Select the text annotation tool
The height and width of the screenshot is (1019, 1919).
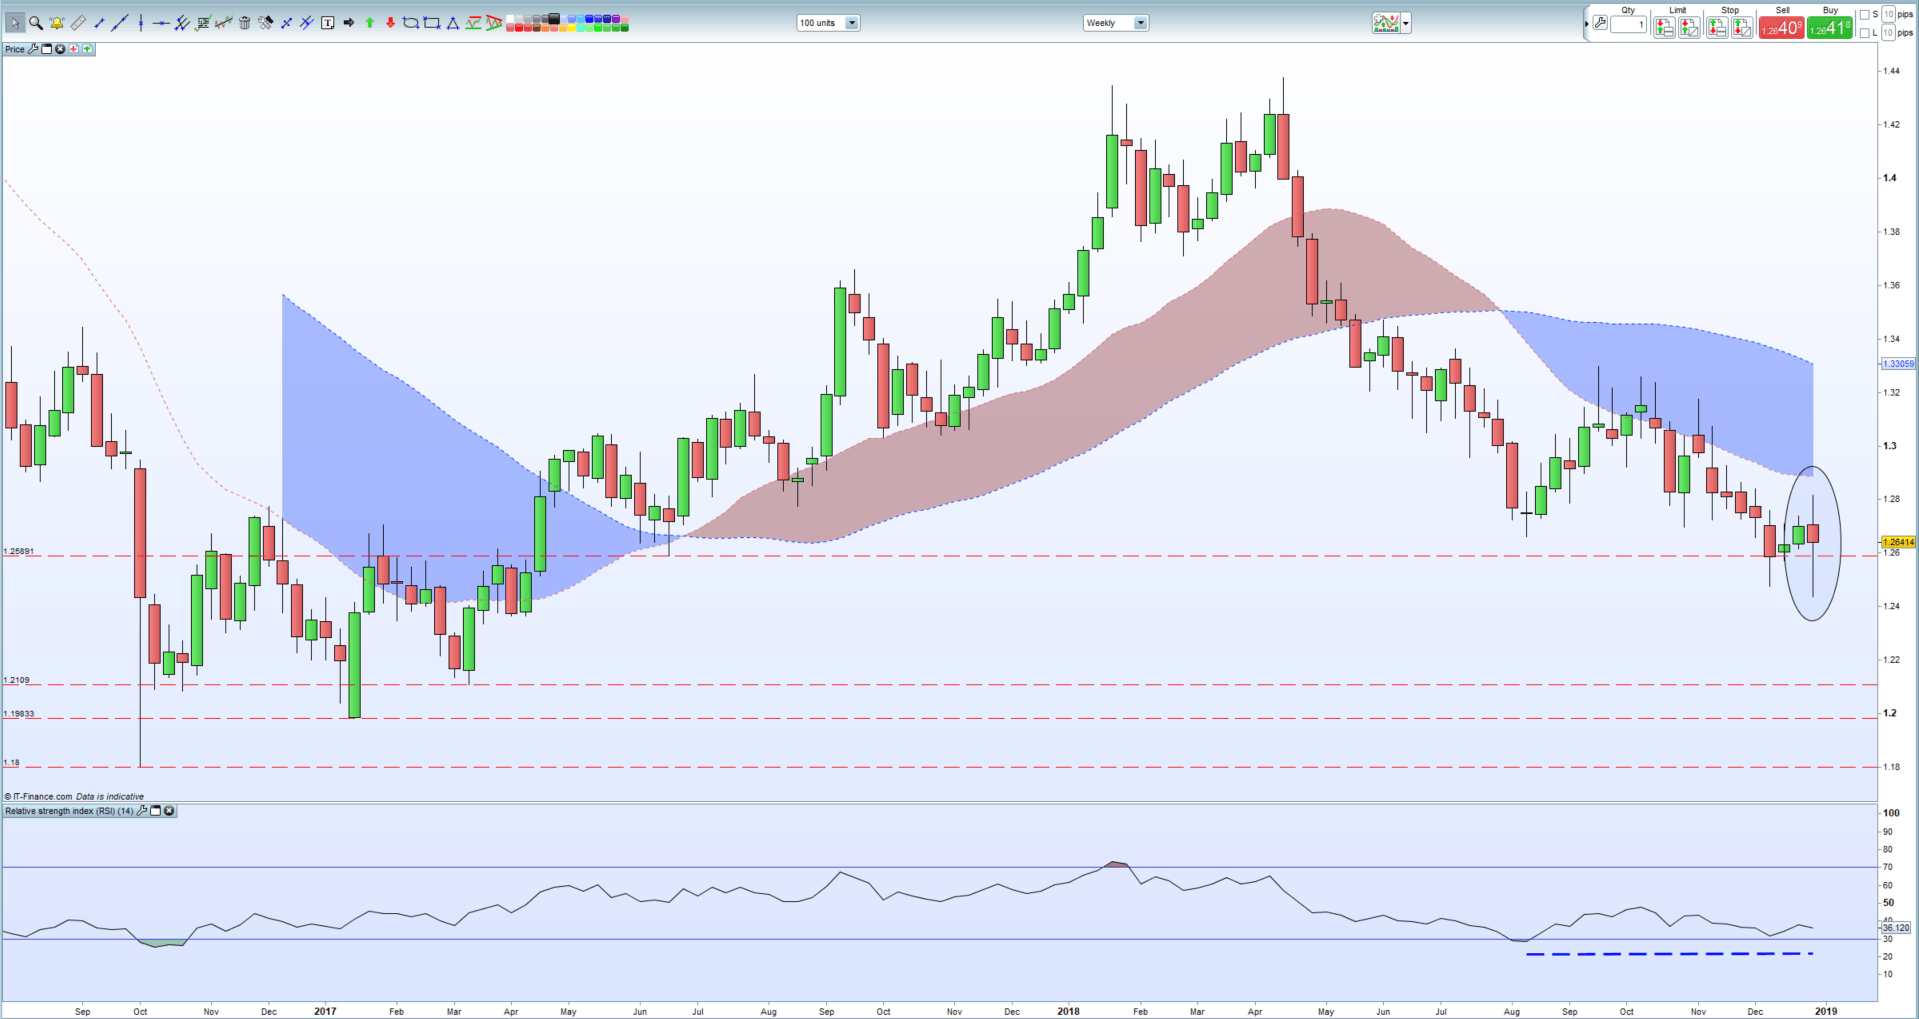pos(327,23)
